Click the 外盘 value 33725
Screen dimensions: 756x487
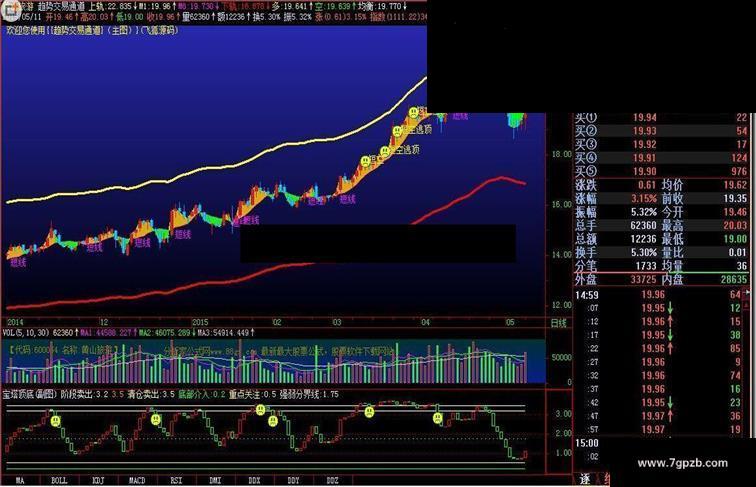coord(644,280)
